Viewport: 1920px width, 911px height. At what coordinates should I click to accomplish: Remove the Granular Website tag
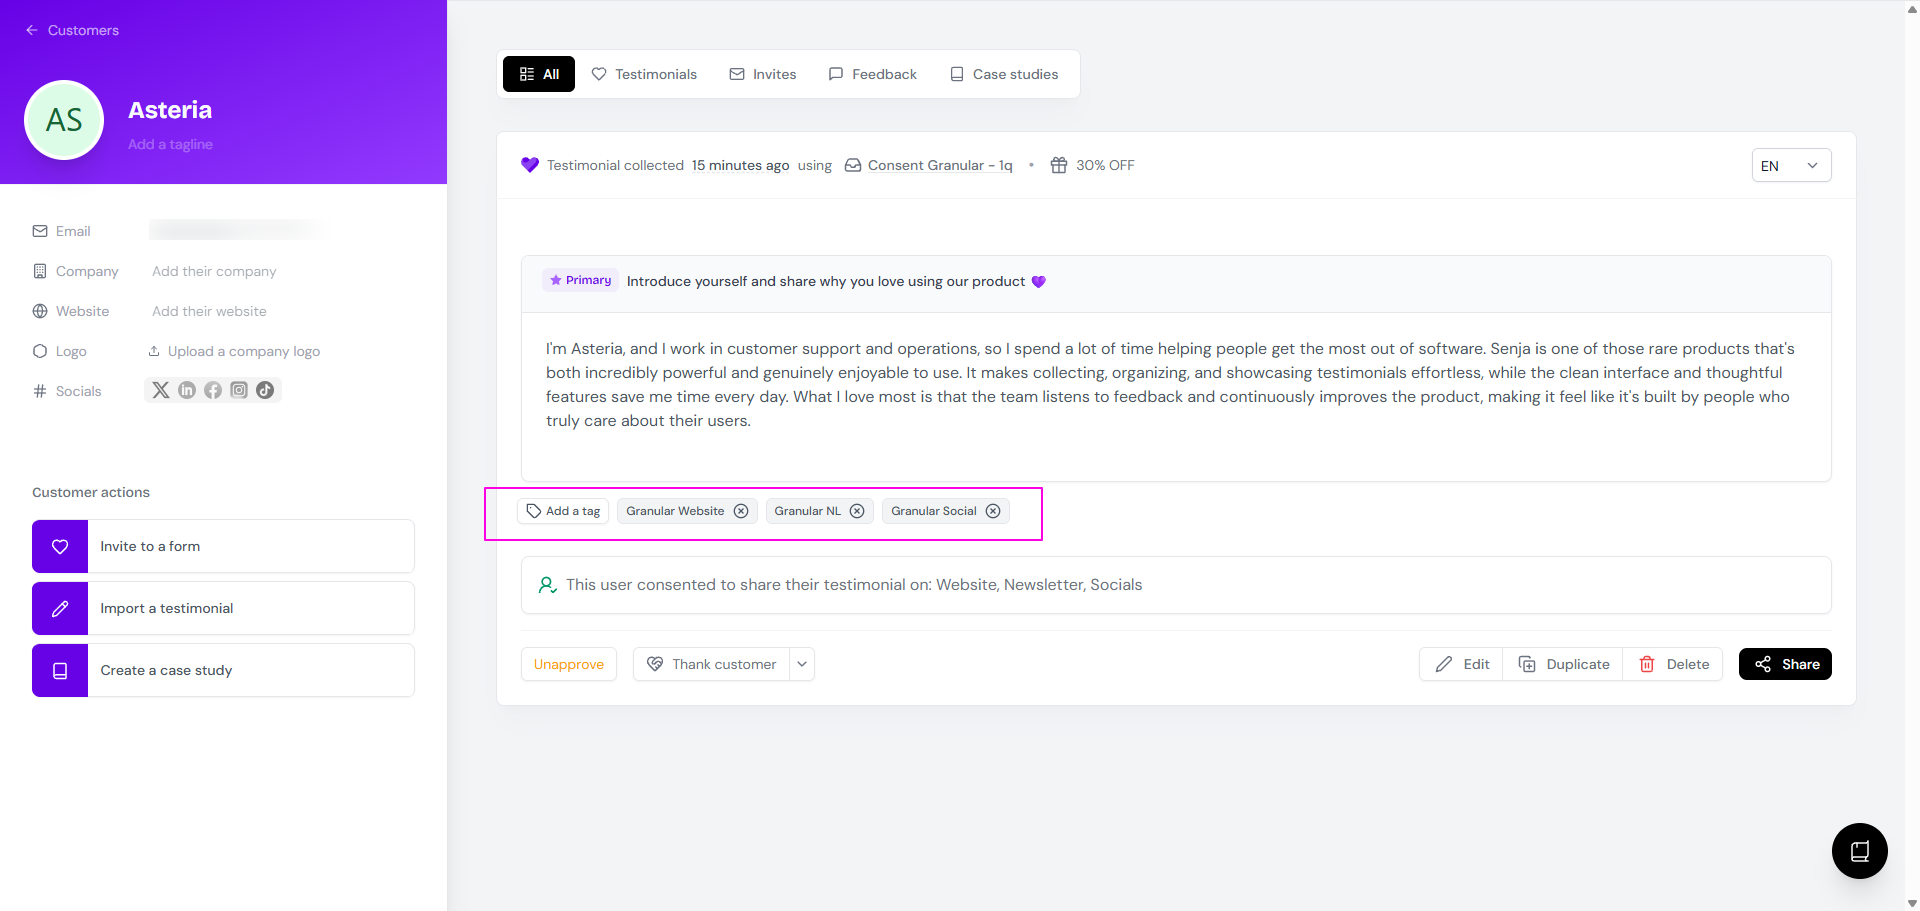[741, 511]
